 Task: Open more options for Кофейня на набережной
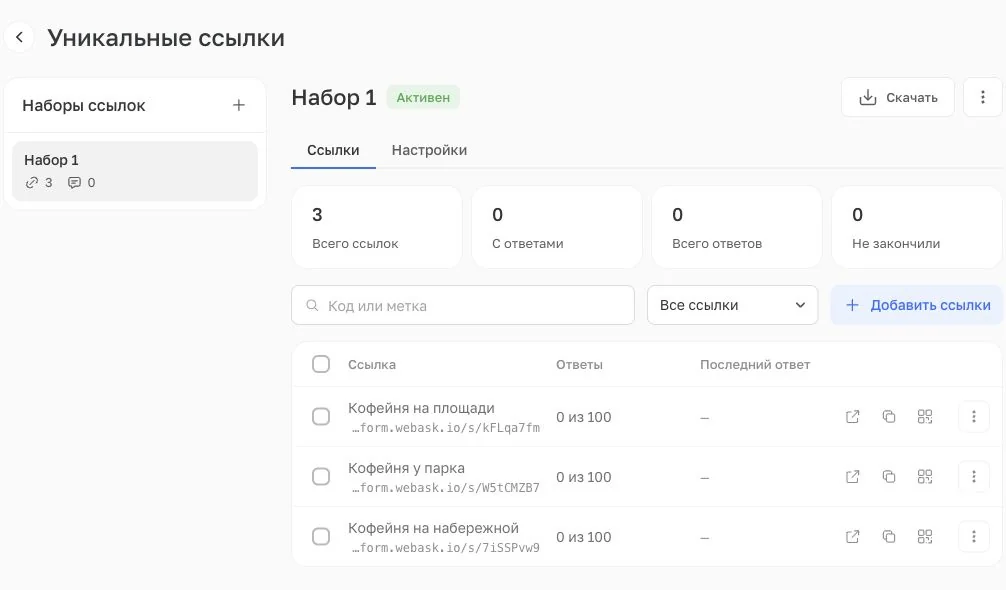[x=973, y=537]
